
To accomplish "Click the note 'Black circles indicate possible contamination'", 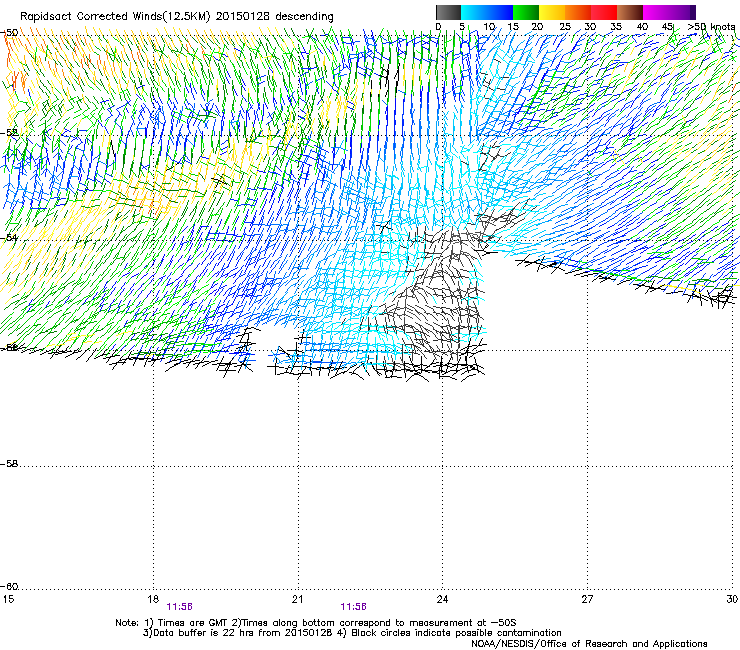I will [456, 633].
